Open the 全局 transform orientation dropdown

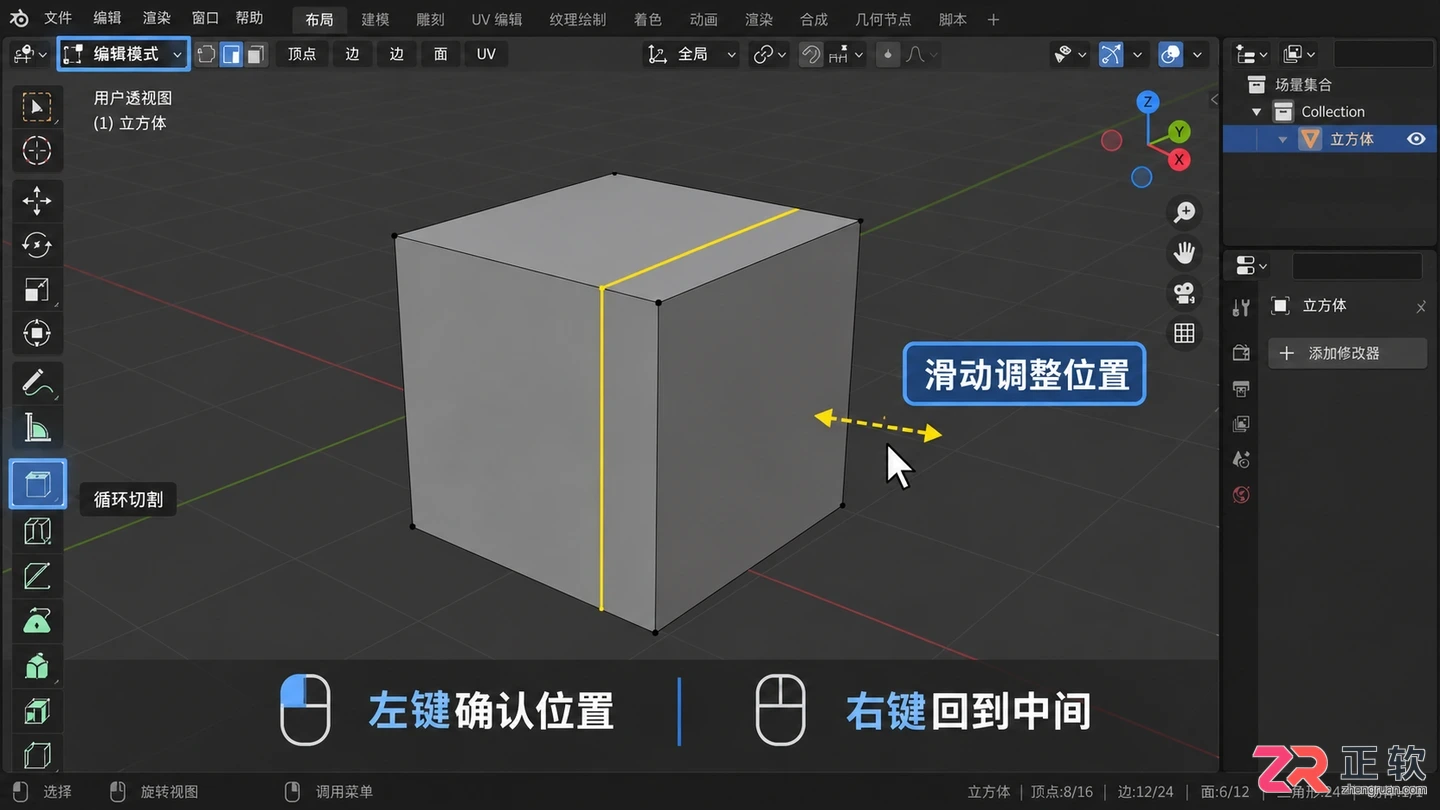(692, 54)
